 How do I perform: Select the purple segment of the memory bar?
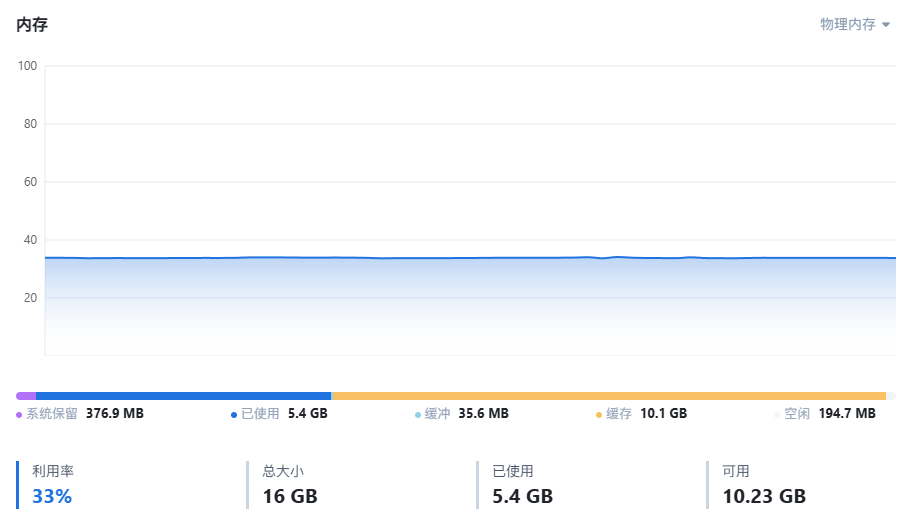click(x=26, y=396)
